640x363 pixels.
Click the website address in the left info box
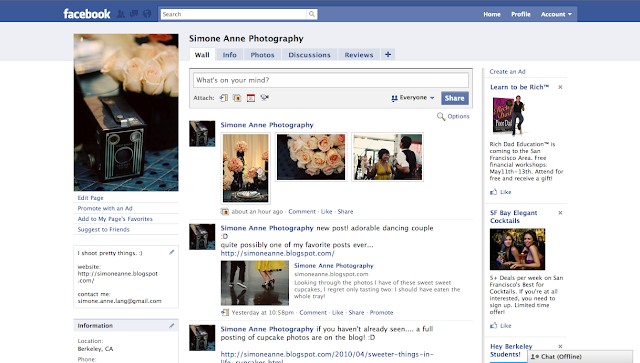click(118, 277)
